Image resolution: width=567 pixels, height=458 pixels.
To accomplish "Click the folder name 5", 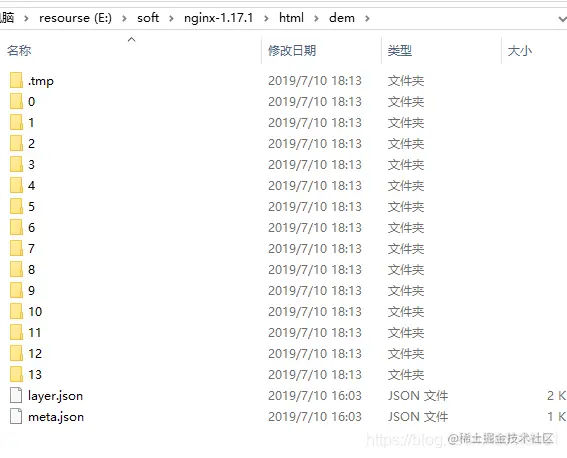I will (31, 206).
